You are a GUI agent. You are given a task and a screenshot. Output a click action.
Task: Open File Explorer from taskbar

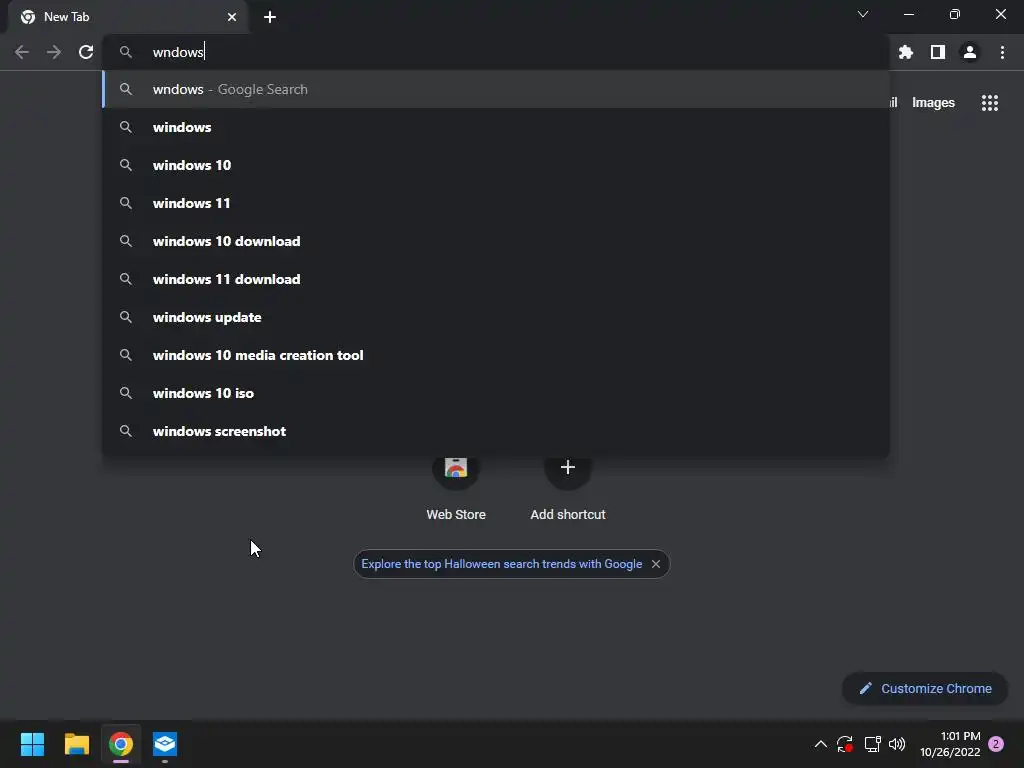point(76,744)
